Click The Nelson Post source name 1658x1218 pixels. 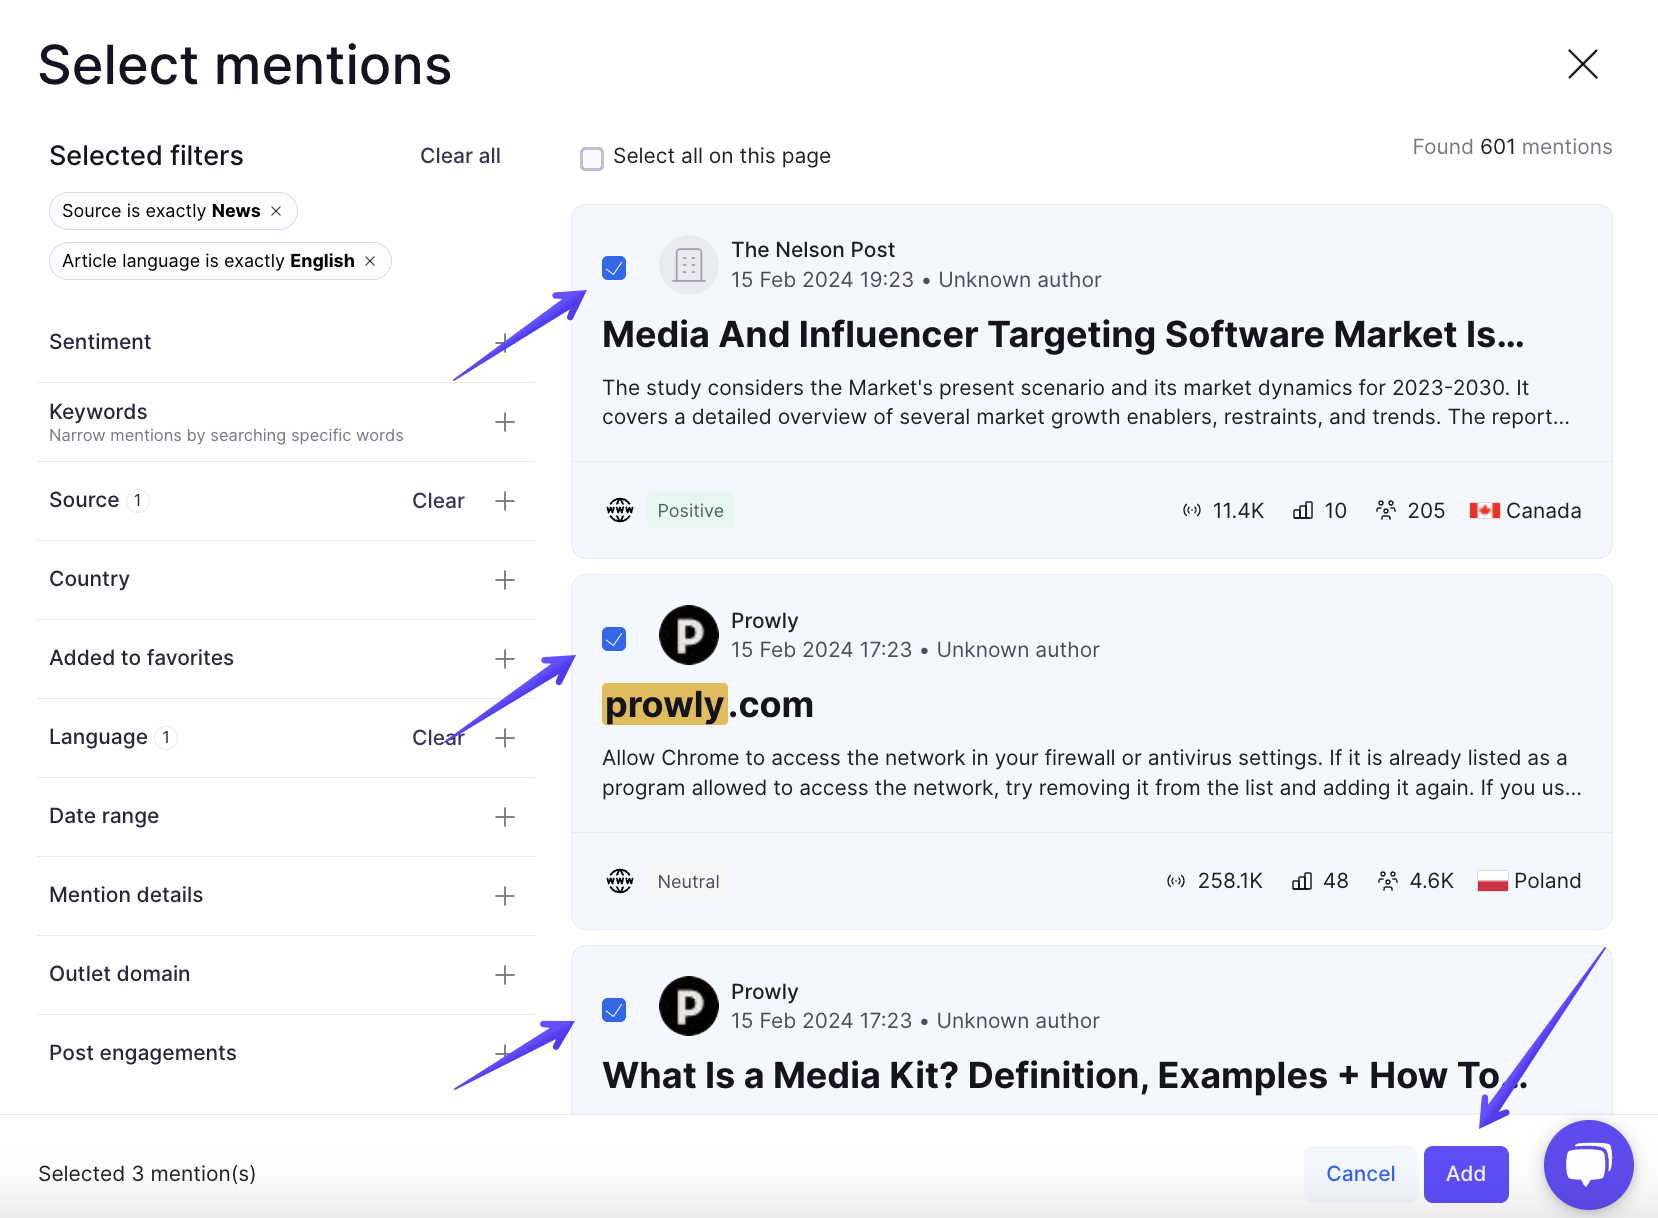pyautogui.click(x=813, y=250)
